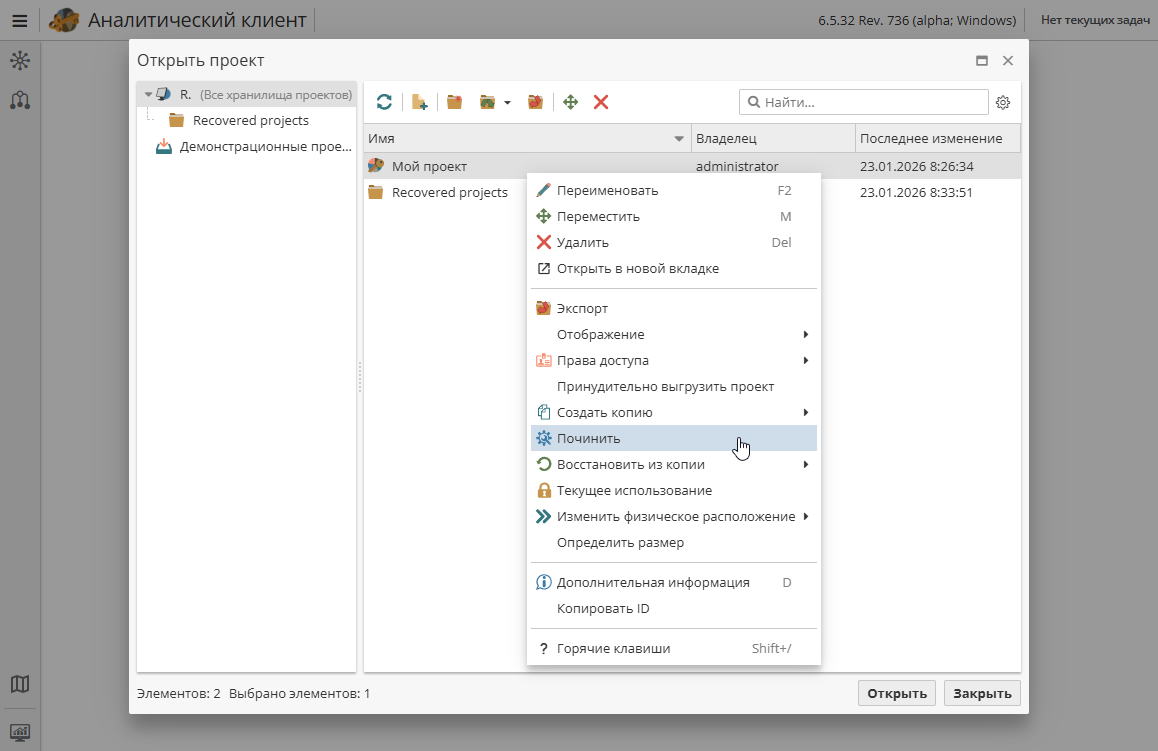Click the map icon at sidebar bottom

pos(20,684)
